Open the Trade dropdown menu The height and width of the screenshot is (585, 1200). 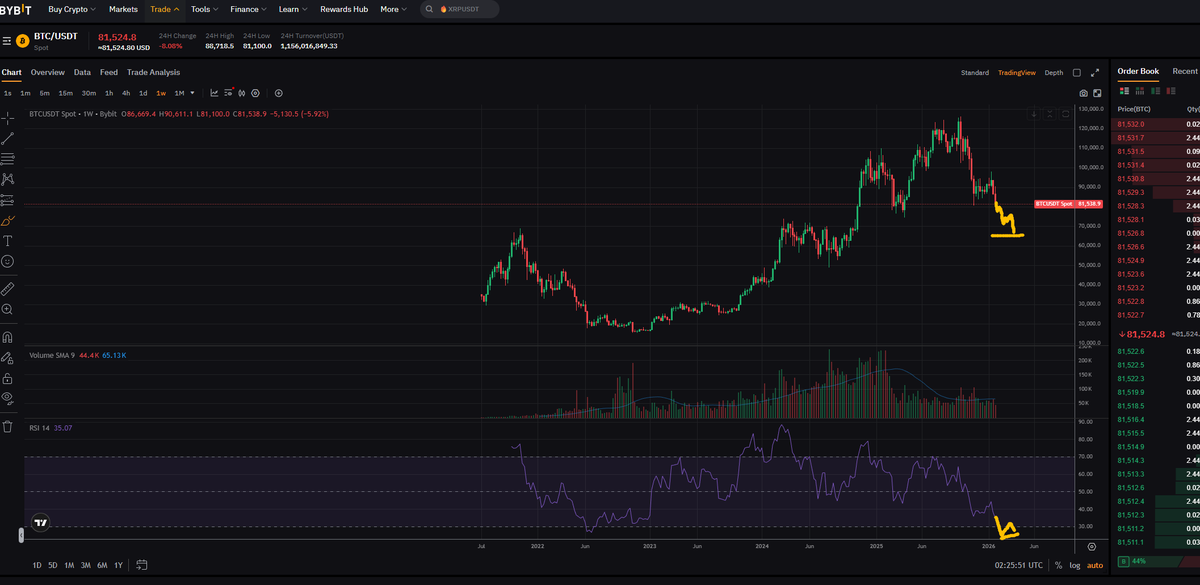(165, 9)
